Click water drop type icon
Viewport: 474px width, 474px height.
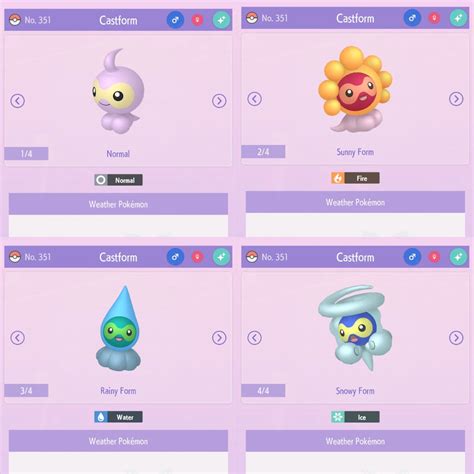[101, 417]
